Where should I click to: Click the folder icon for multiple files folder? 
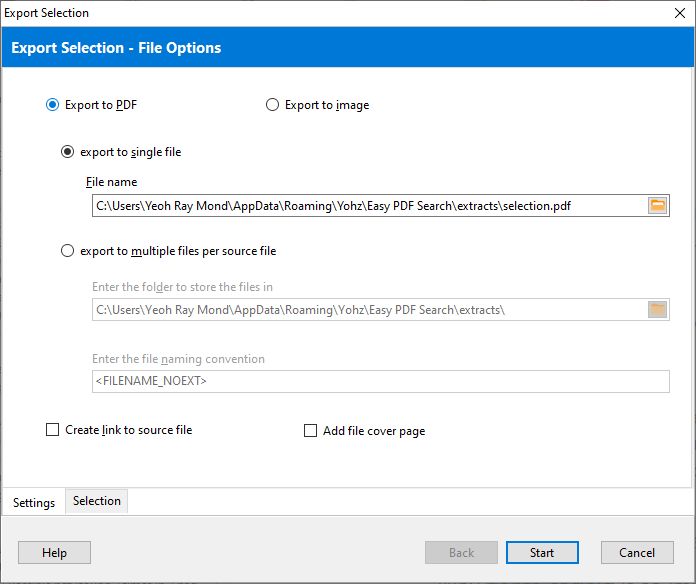coord(657,310)
